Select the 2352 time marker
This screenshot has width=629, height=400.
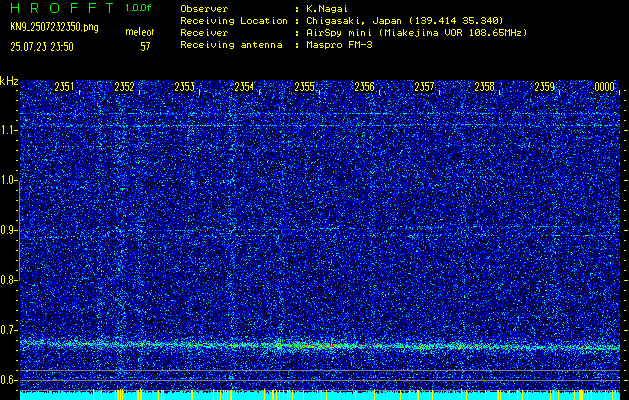click(x=124, y=87)
